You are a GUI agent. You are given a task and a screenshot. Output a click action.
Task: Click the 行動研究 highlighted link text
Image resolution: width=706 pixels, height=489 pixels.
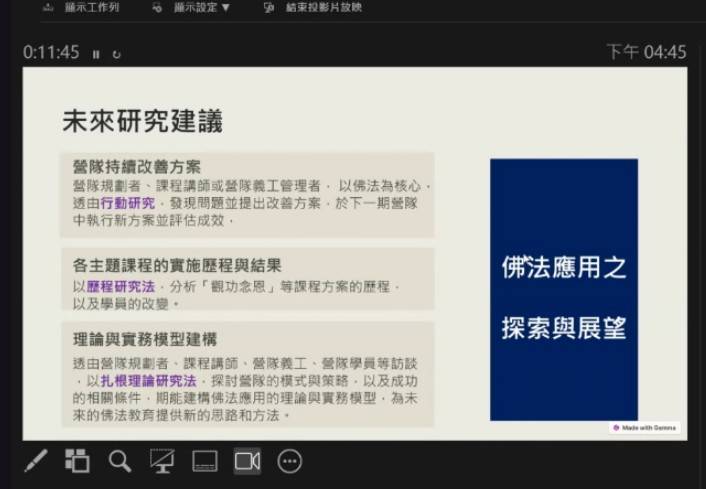coord(128,203)
